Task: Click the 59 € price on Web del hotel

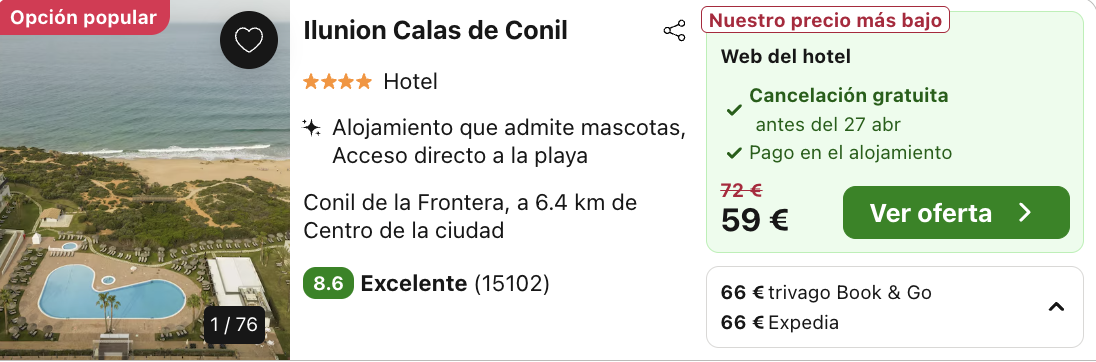Action: [755, 220]
